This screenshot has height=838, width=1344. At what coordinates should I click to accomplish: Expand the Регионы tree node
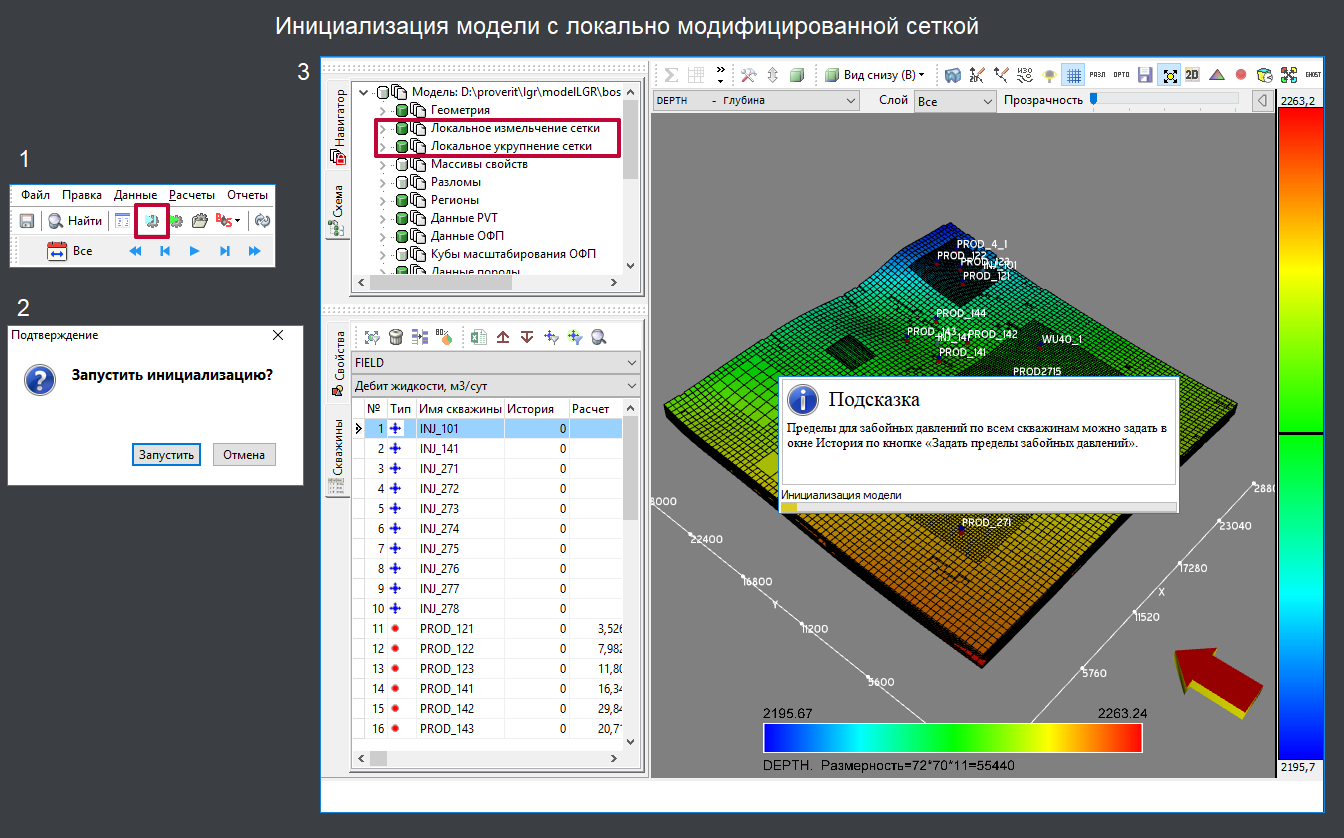pyautogui.click(x=381, y=200)
